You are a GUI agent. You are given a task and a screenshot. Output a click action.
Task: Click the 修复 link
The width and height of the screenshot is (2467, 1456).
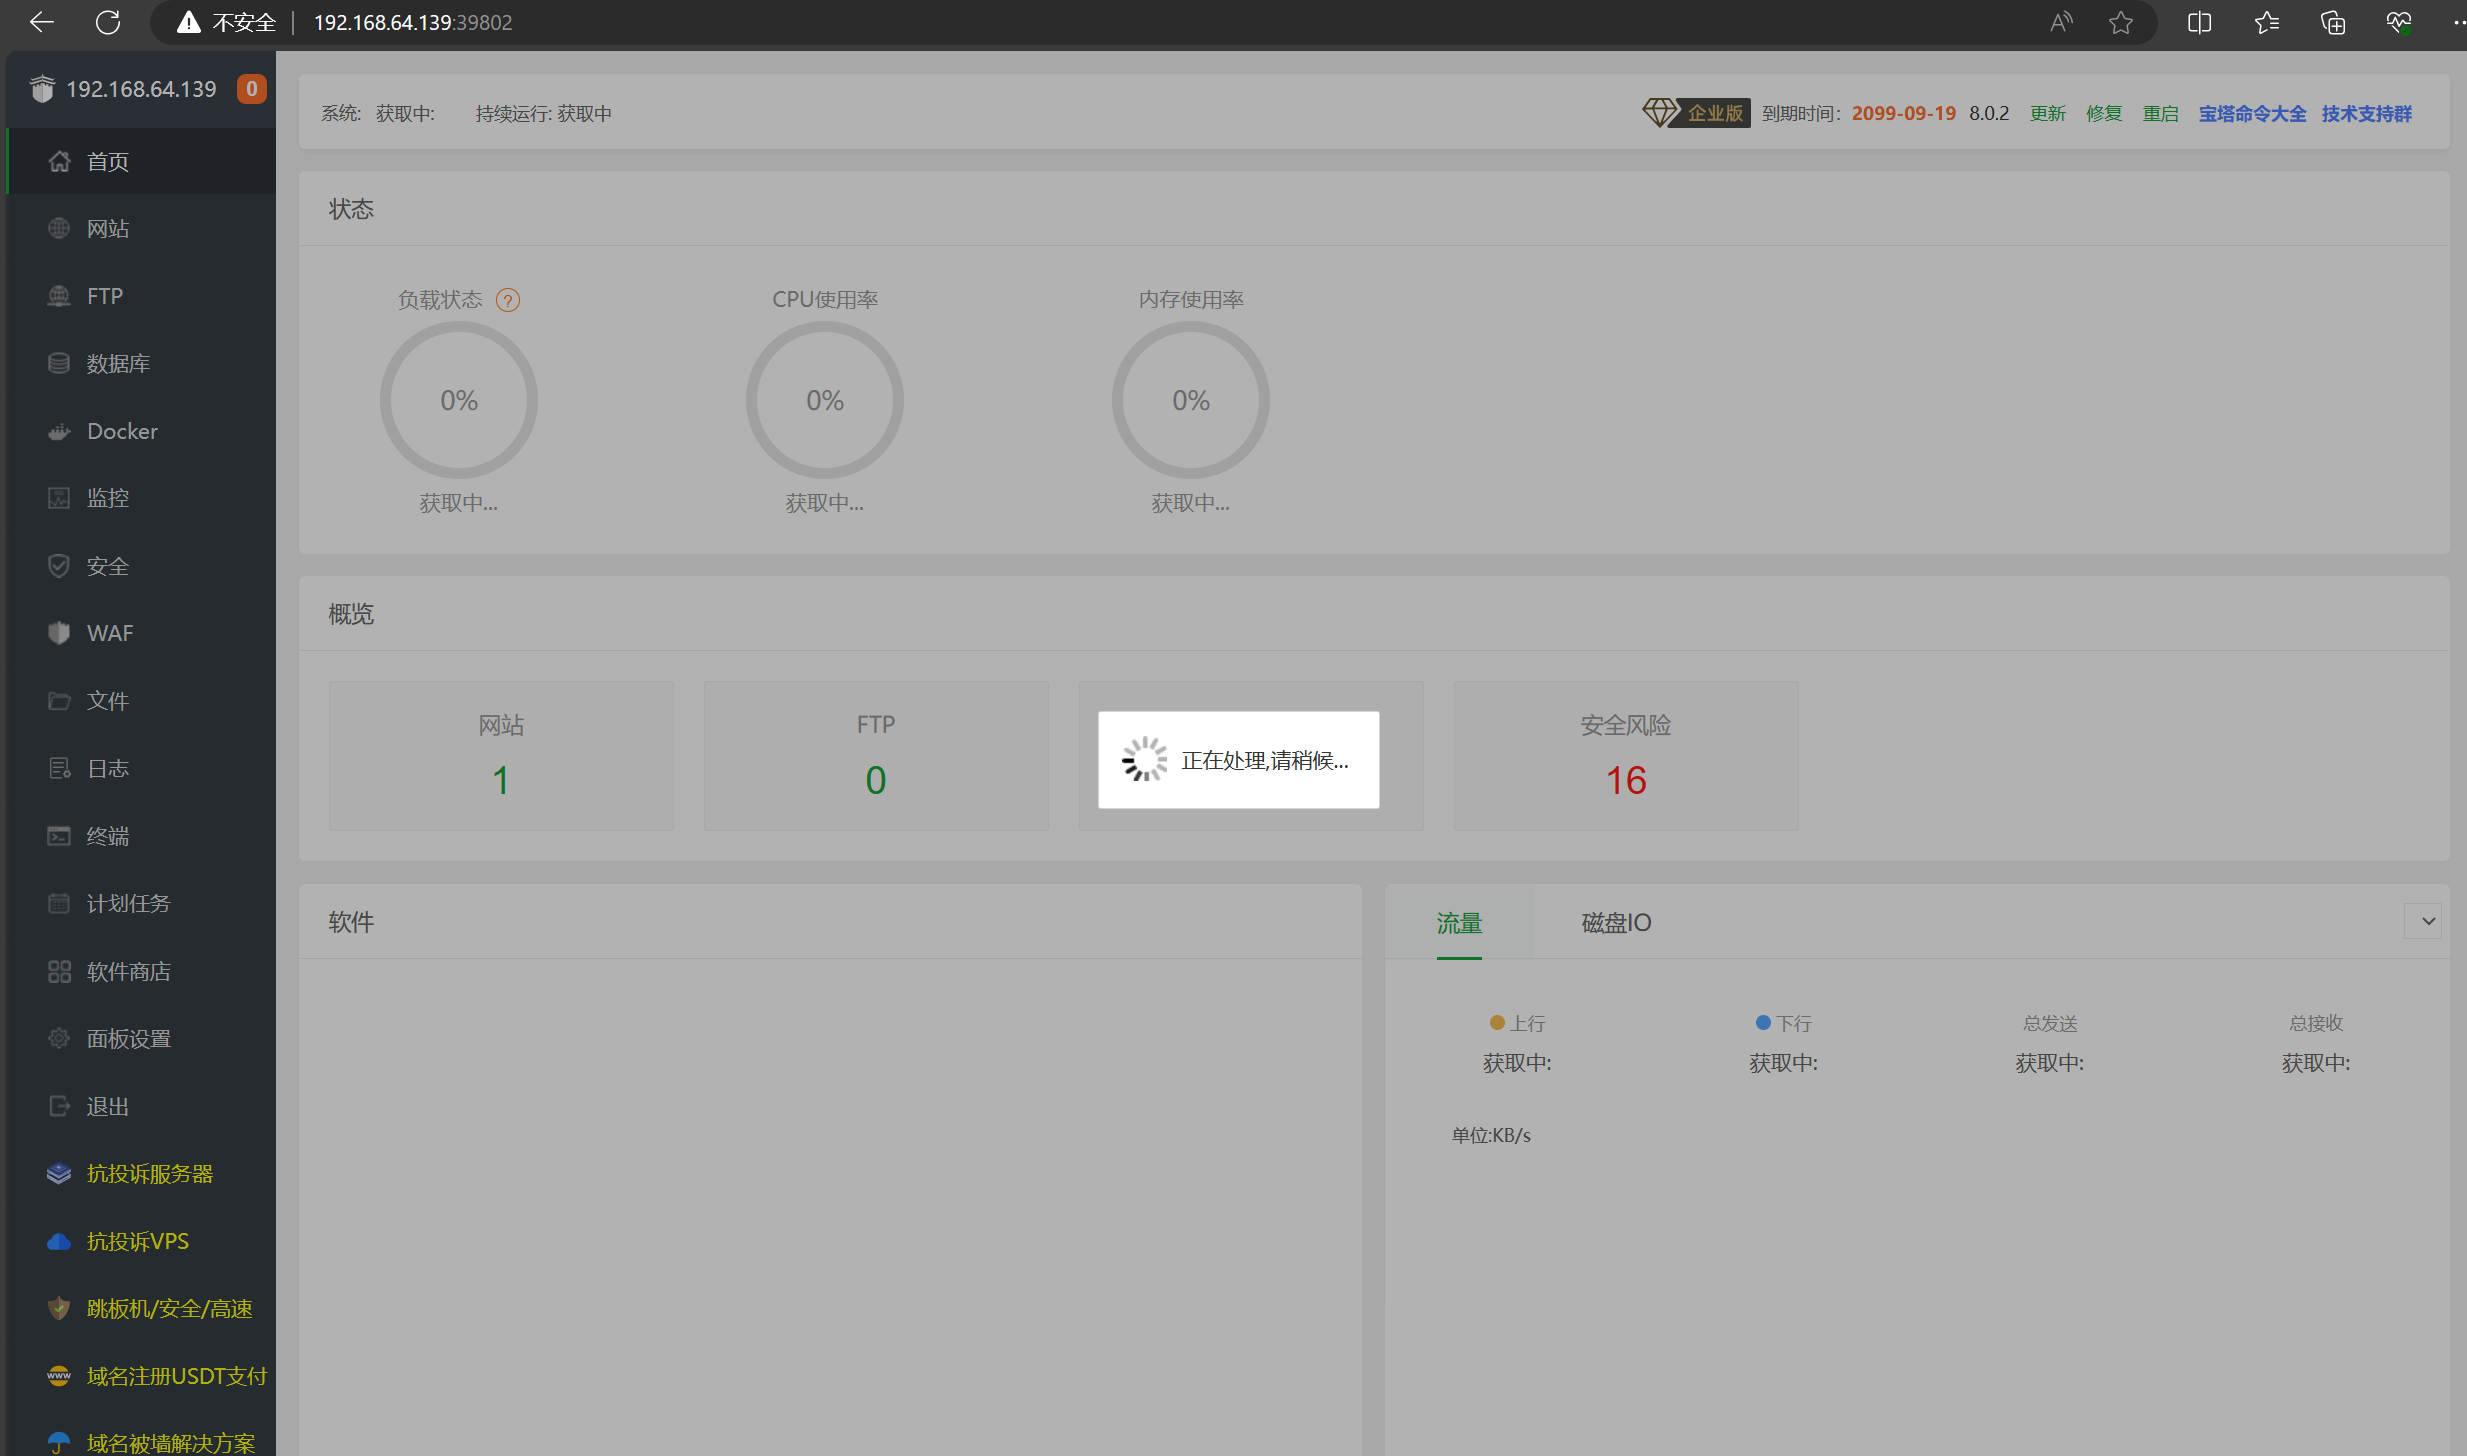pyautogui.click(x=2104, y=114)
